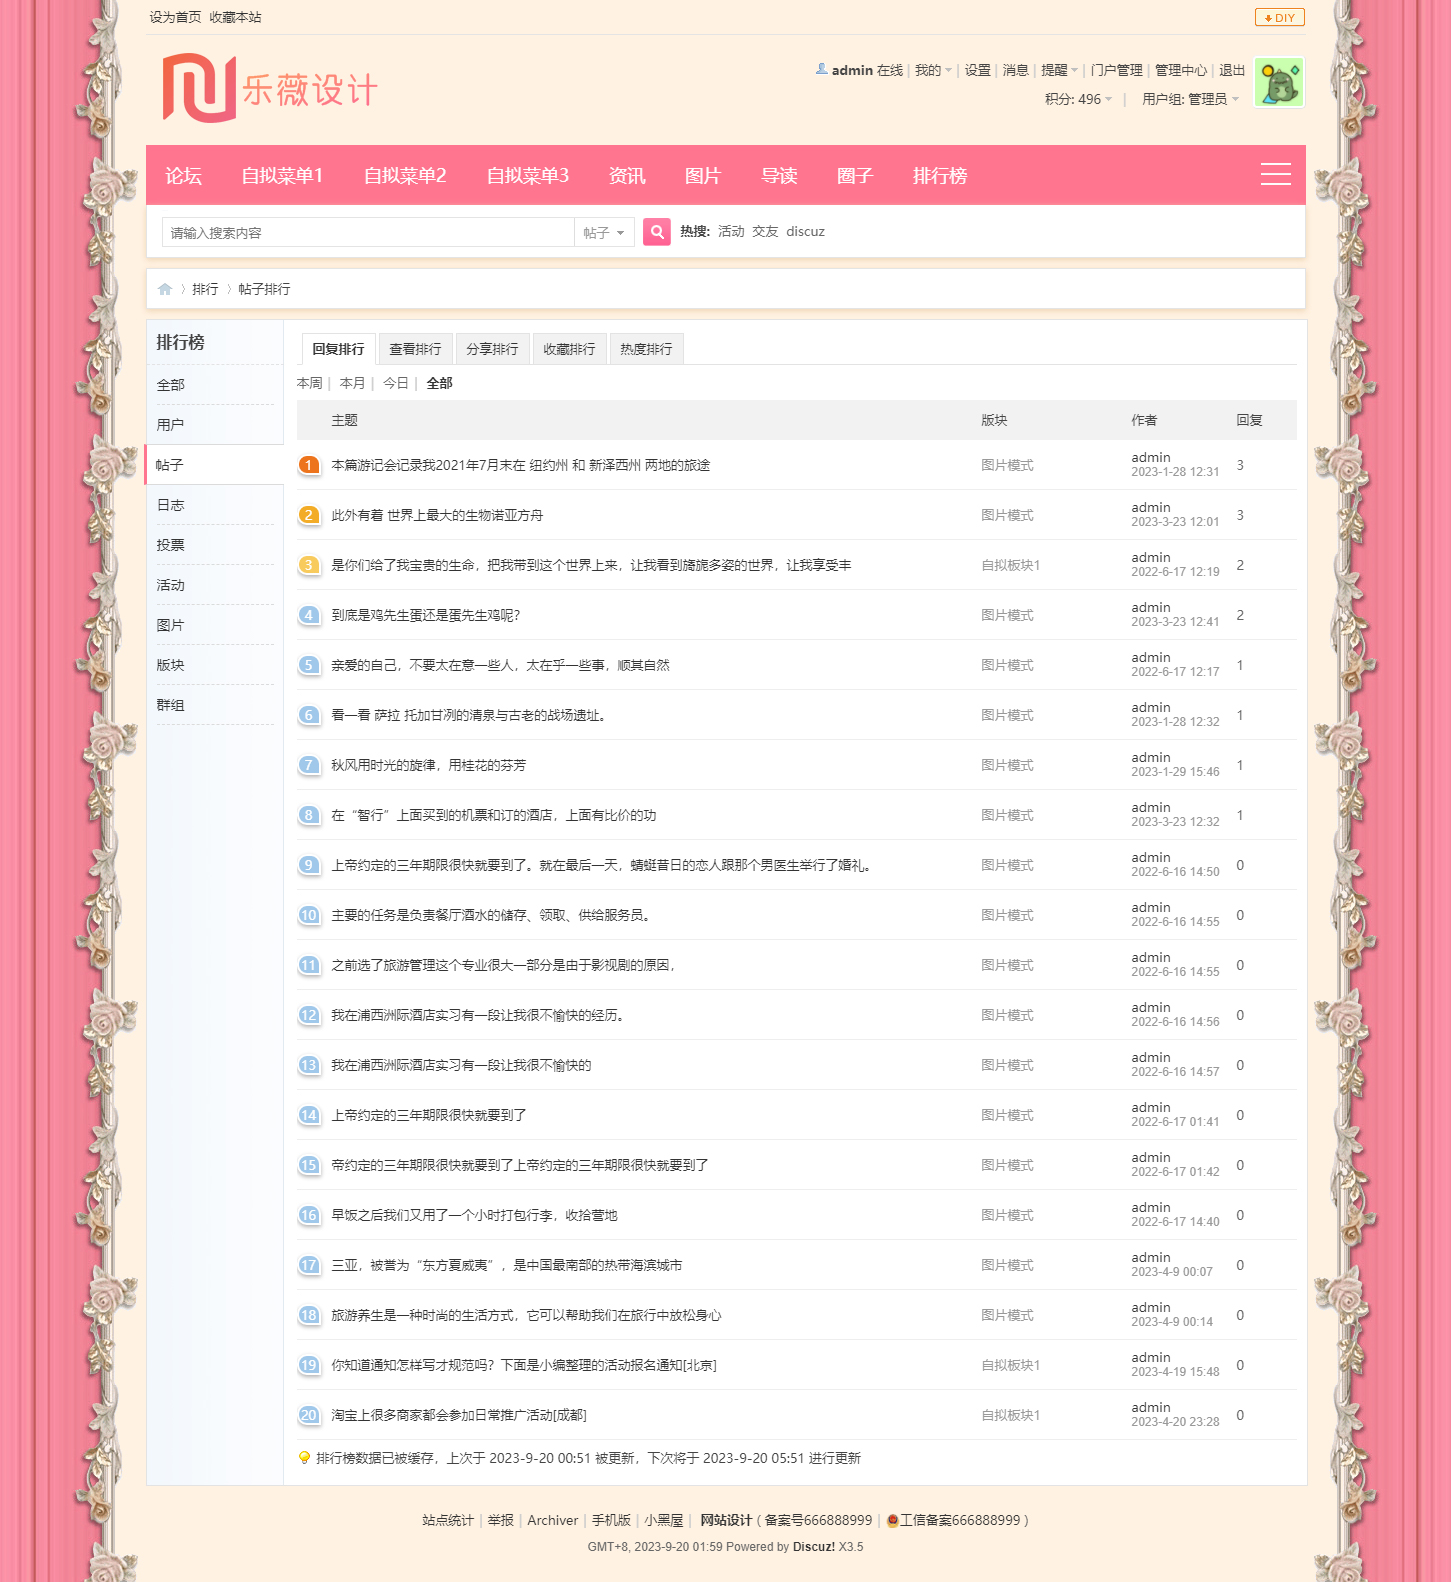Select 日志 in the ranking sidebar

pos(171,505)
